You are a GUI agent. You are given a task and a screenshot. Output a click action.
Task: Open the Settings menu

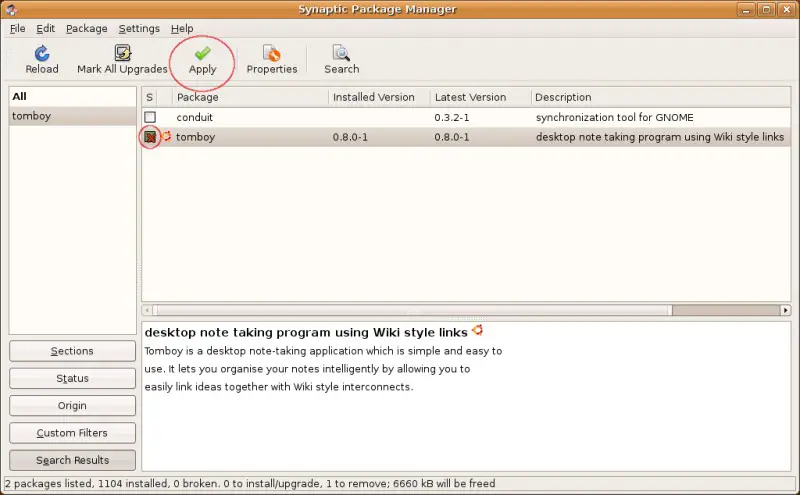coord(139,29)
